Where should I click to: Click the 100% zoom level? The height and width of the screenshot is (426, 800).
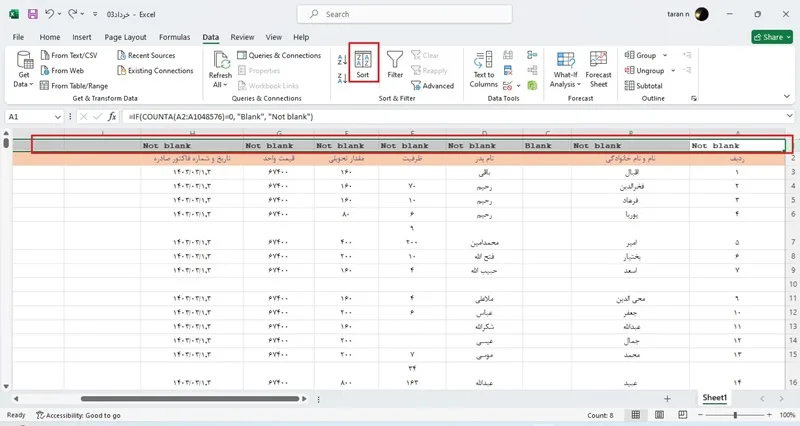787,415
